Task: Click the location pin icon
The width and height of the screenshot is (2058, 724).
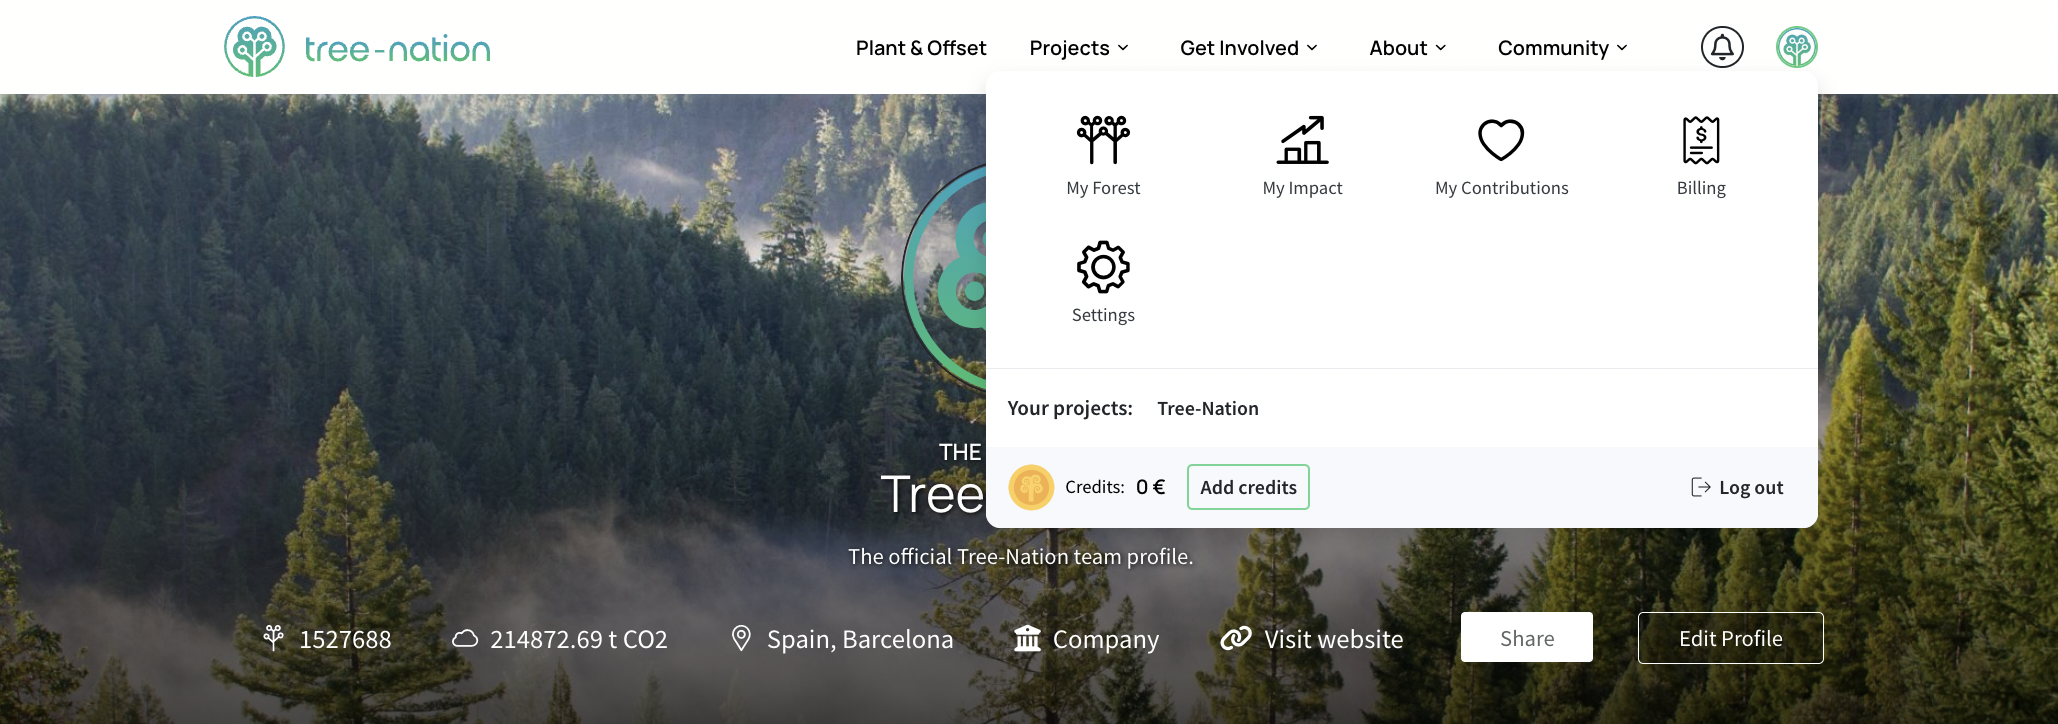Action: [741, 638]
